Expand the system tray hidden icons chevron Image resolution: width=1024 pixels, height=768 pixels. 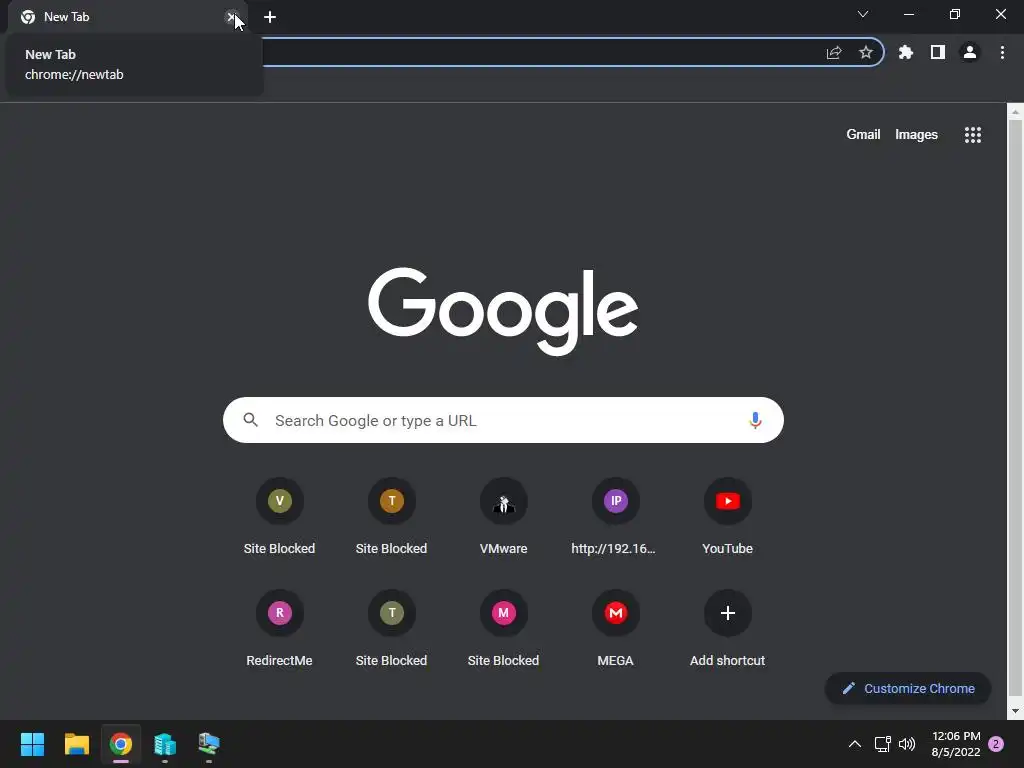854,744
